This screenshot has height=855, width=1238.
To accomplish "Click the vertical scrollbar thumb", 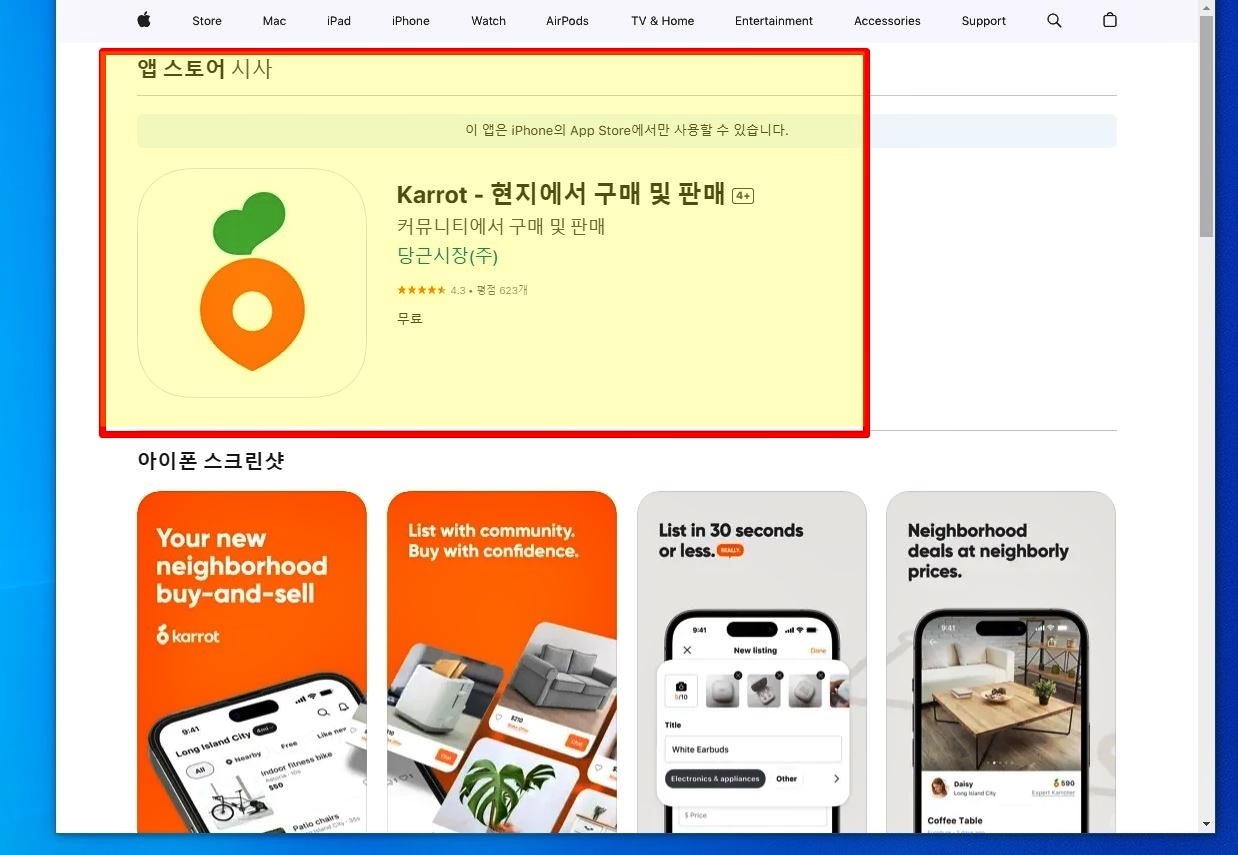I will pyautogui.click(x=1207, y=125).
